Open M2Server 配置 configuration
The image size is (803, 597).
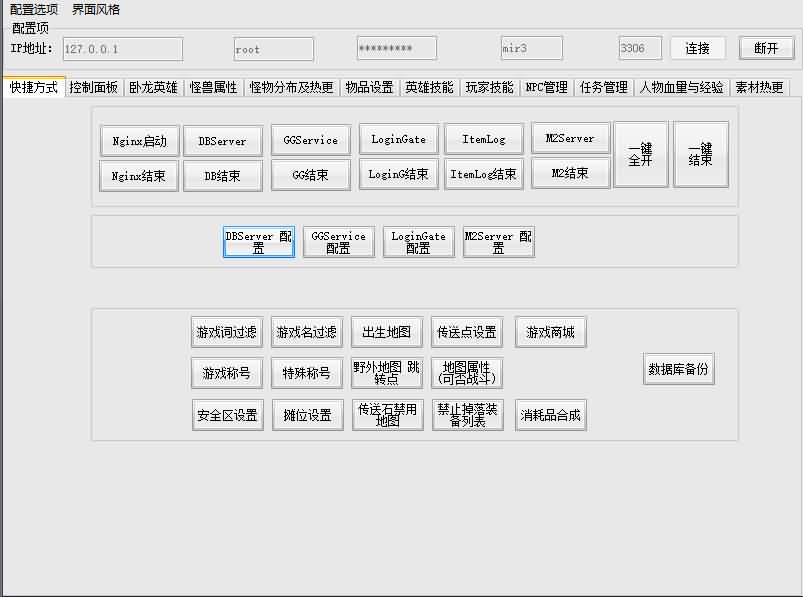(x=497, y=241)
